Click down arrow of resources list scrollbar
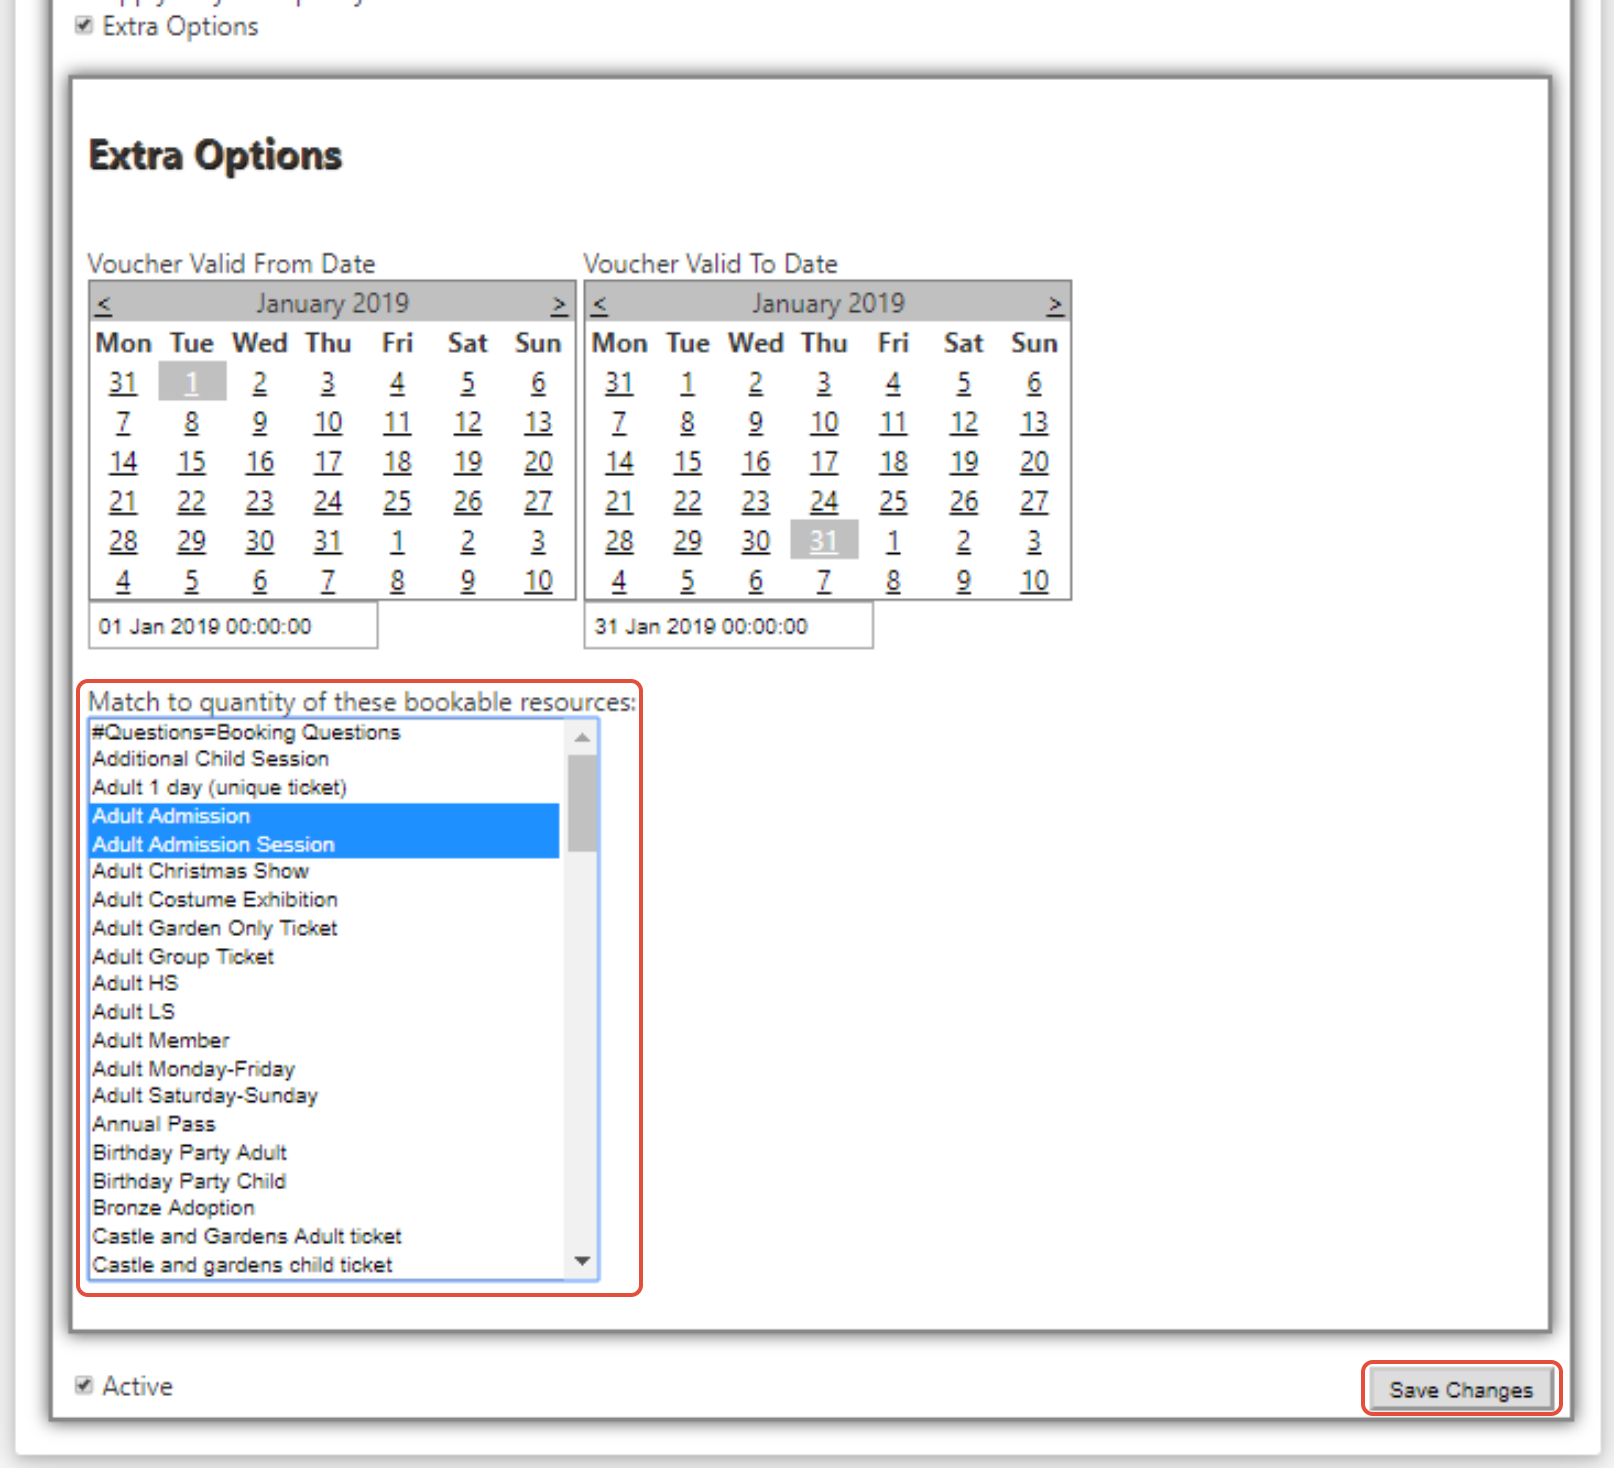 [x=582, y=1261]
